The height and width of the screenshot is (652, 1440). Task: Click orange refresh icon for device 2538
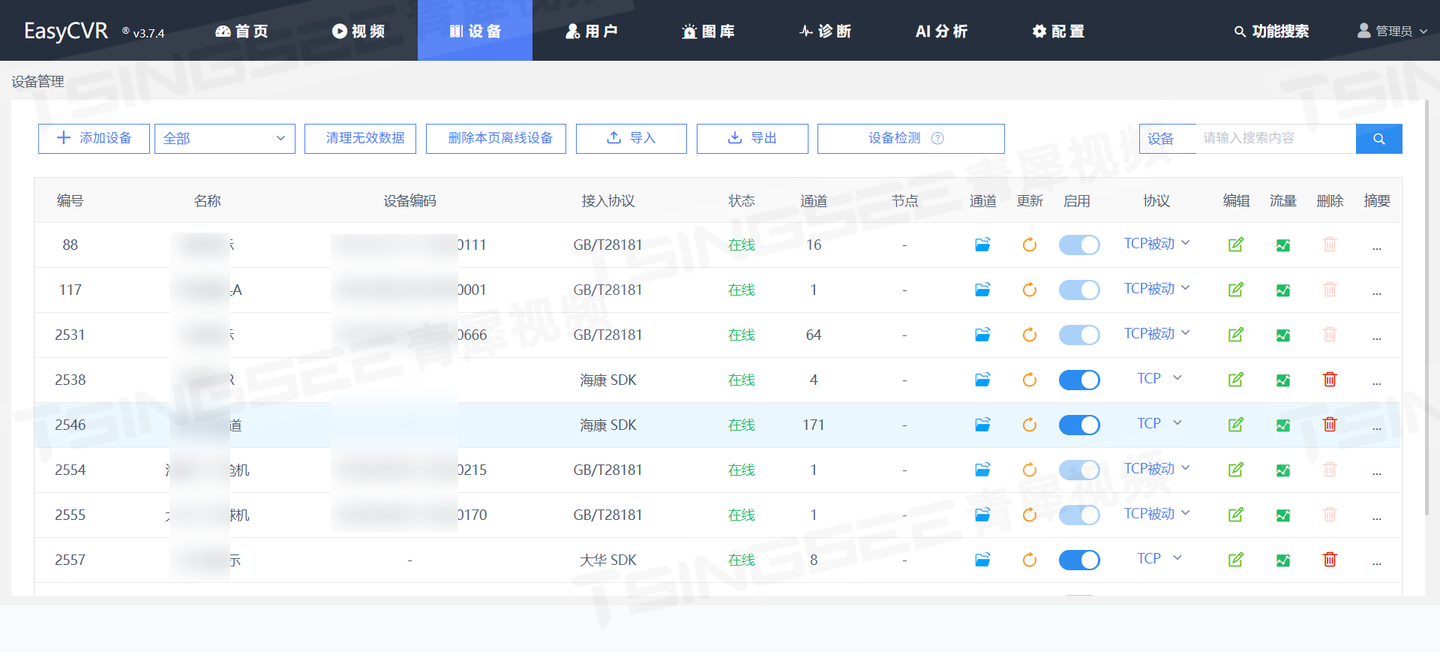[x=1029, y=380]
